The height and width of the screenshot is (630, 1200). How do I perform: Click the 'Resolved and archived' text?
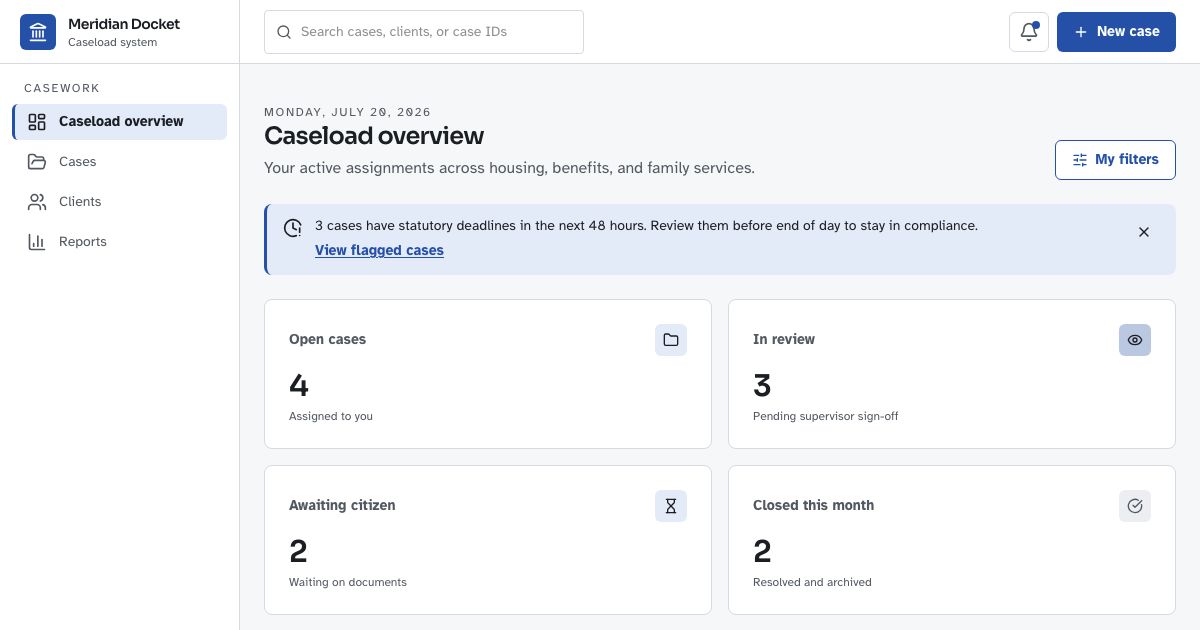coord(812,582)
